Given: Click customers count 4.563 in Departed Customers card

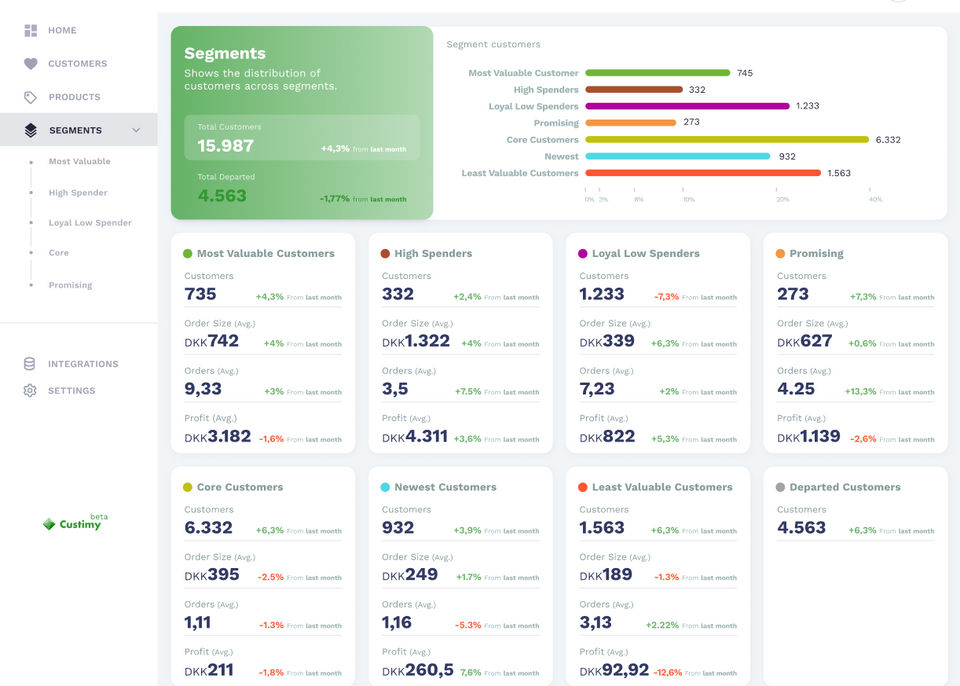Looking at the screenshot, I should click(801, 527).
